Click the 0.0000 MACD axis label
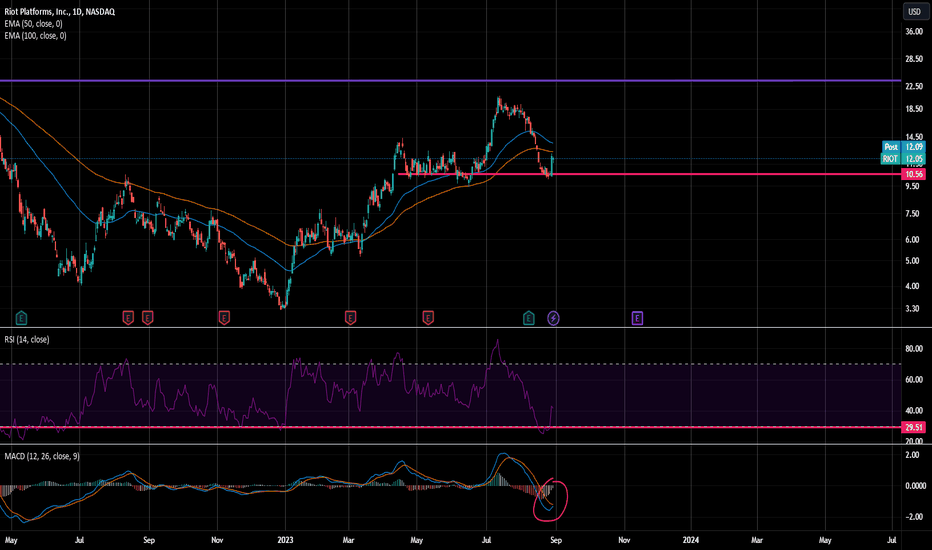932x550 pixels. (x=915, y=486)
